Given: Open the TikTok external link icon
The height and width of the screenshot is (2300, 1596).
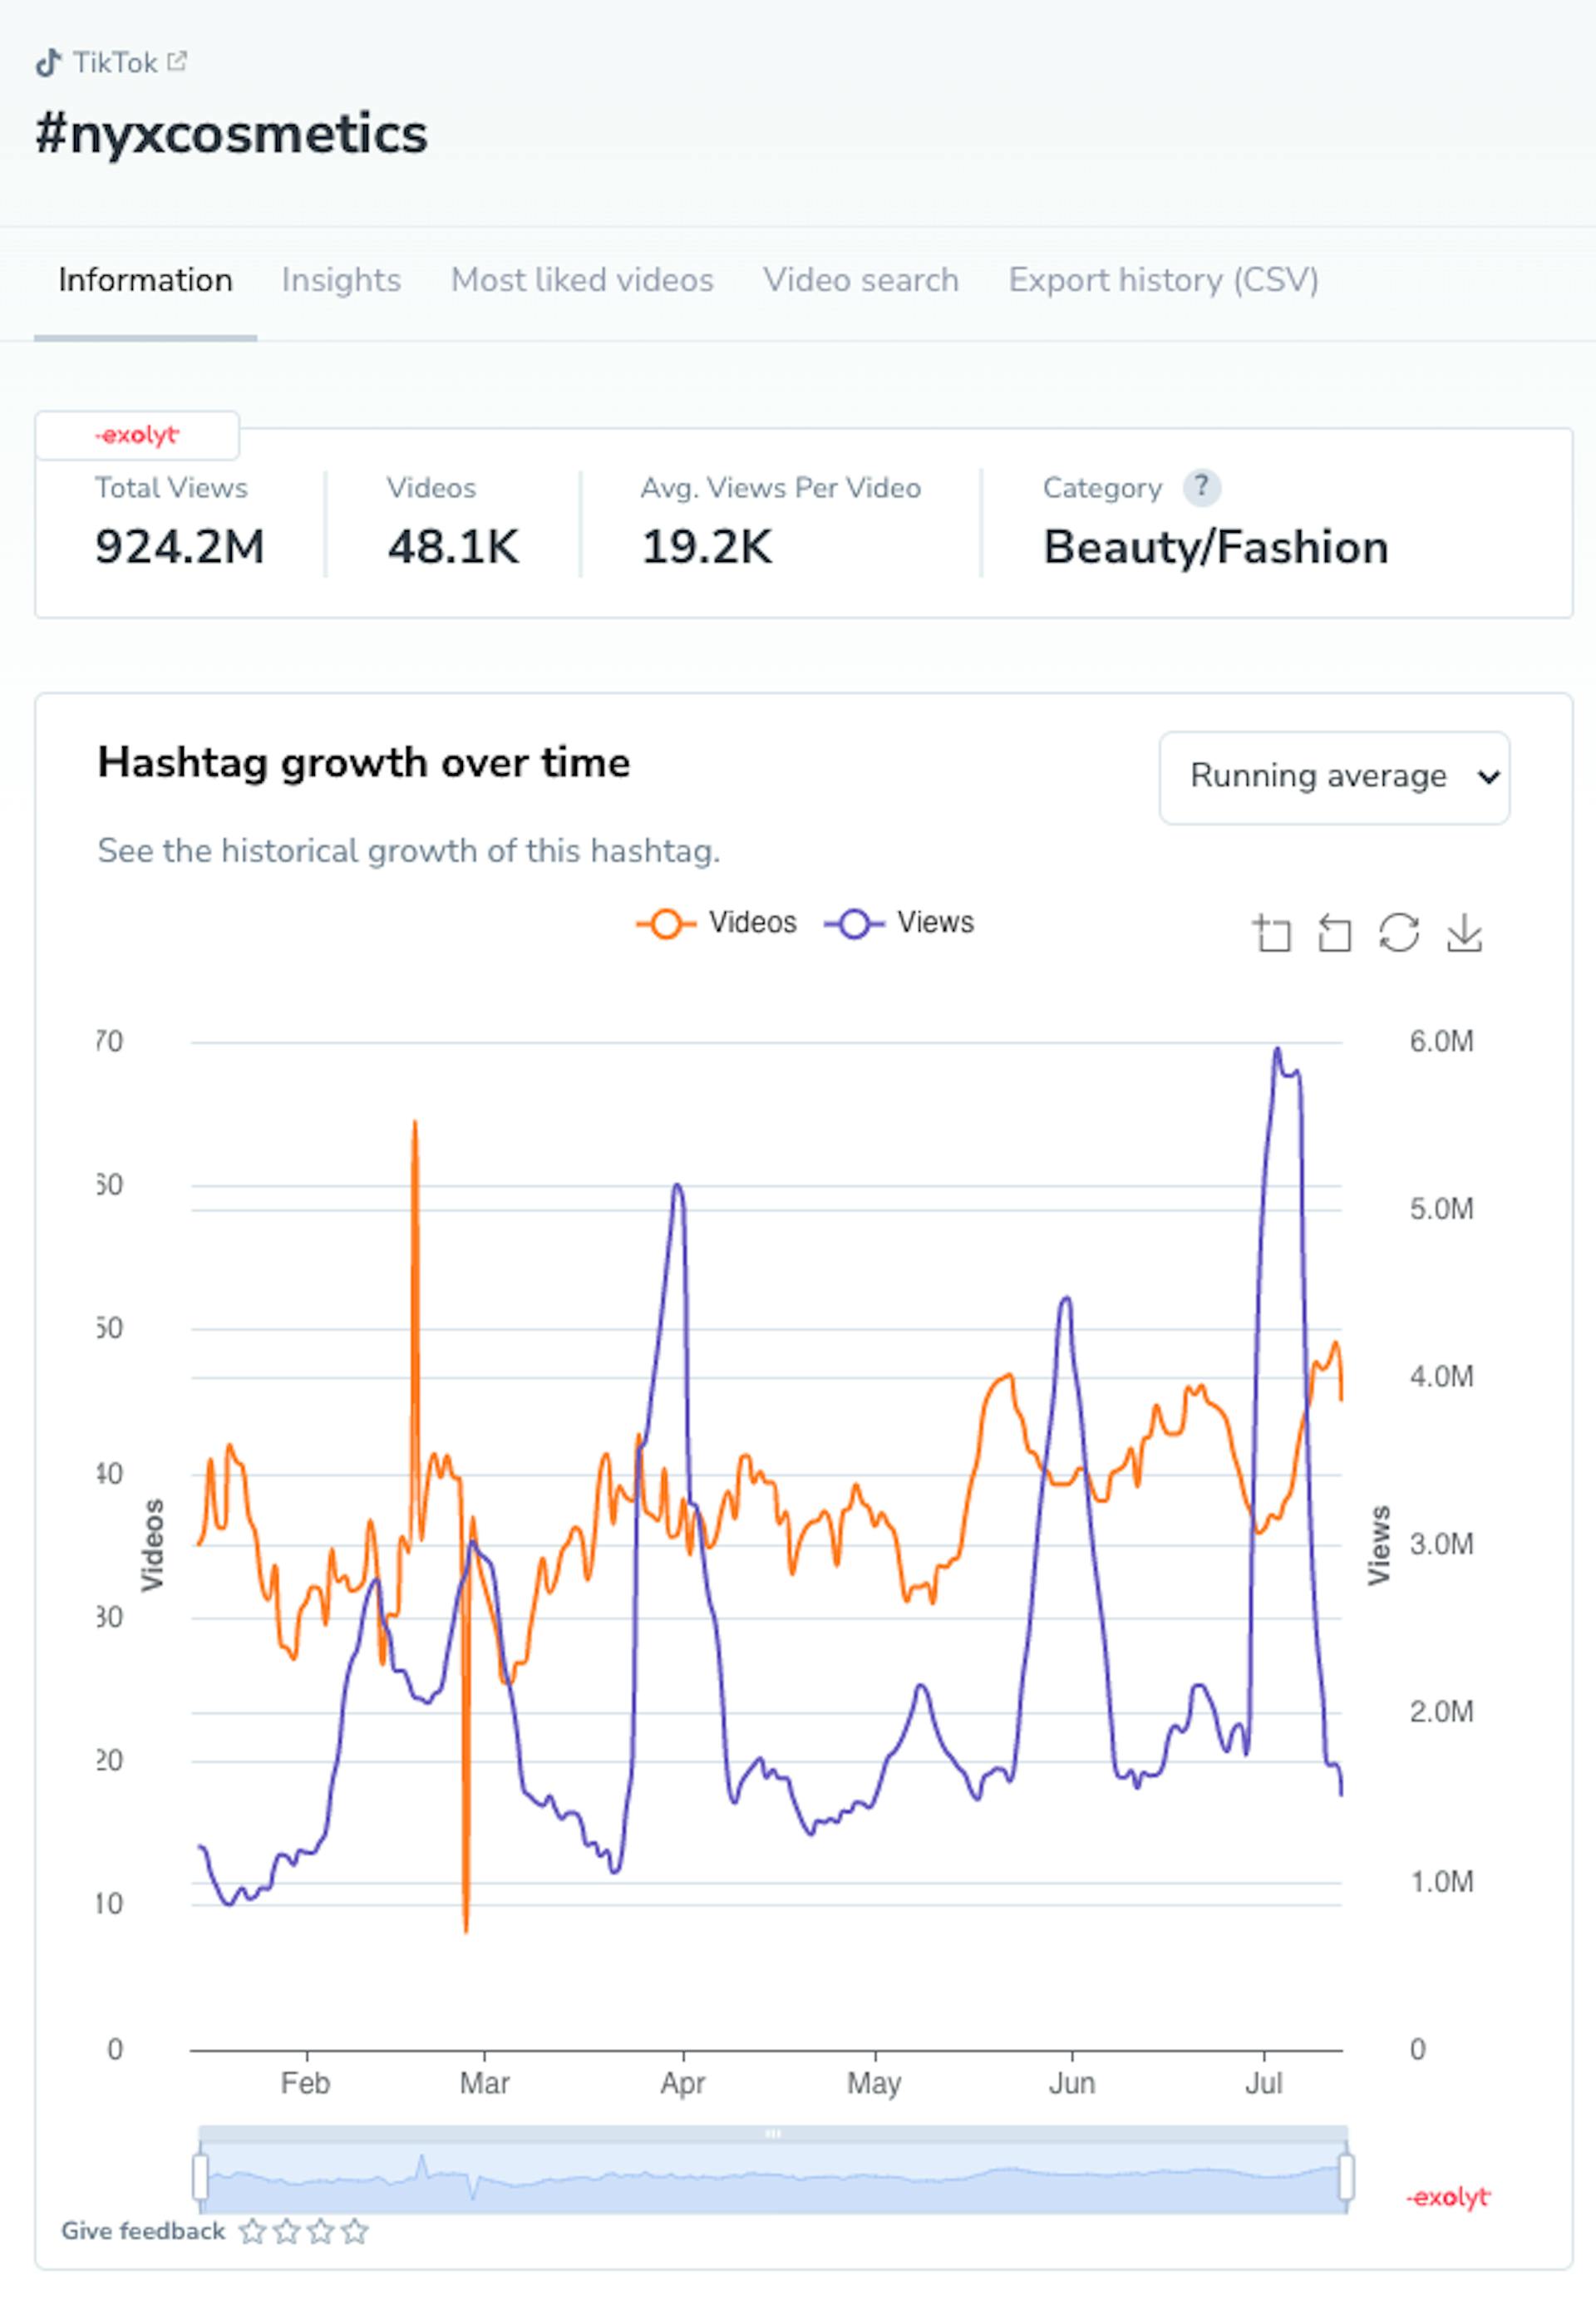Looking at the screenshot, I should tap(177, 62).
